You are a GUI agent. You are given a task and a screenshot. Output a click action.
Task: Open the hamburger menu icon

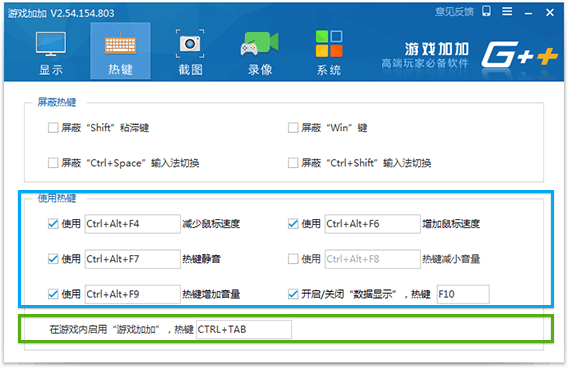click(507, 12)
